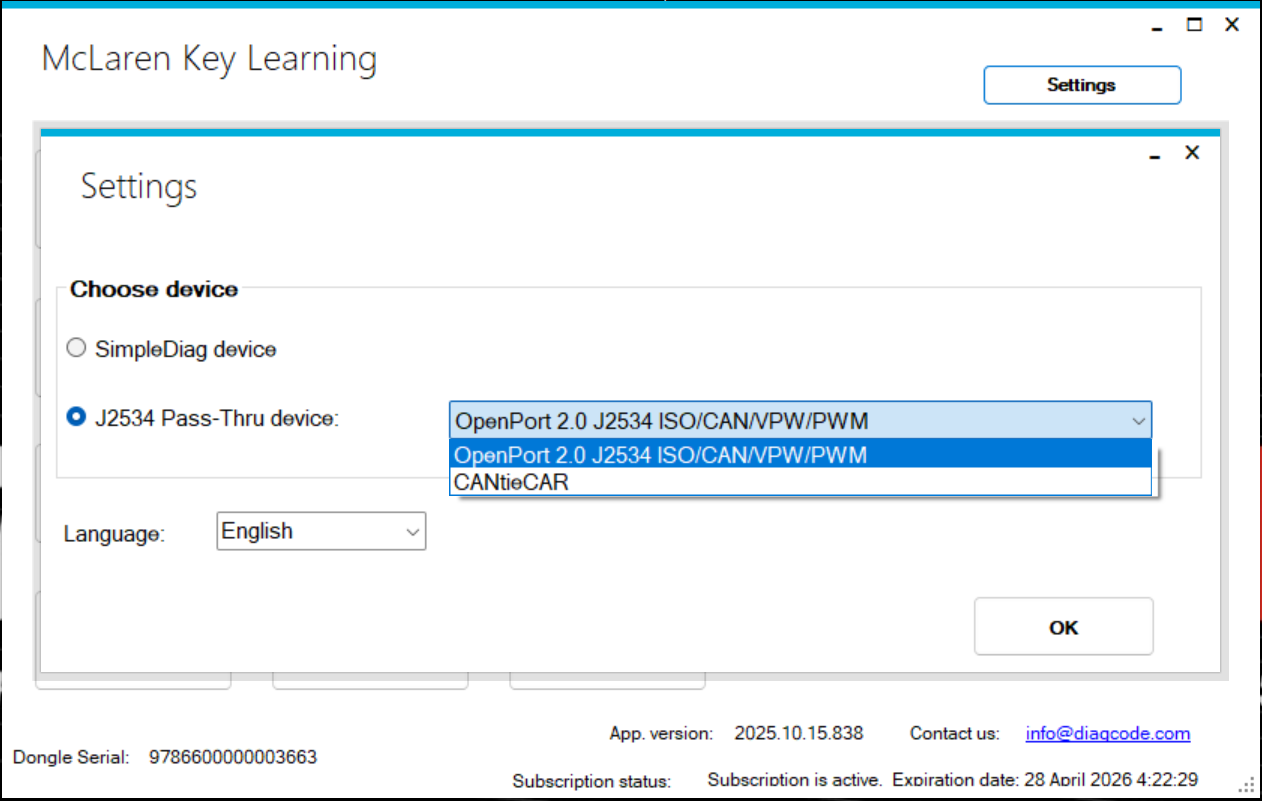This screenshot has height=801, width=1262.
Task: Open the info@diagcode.com email link
Action: pos(1107,734)
